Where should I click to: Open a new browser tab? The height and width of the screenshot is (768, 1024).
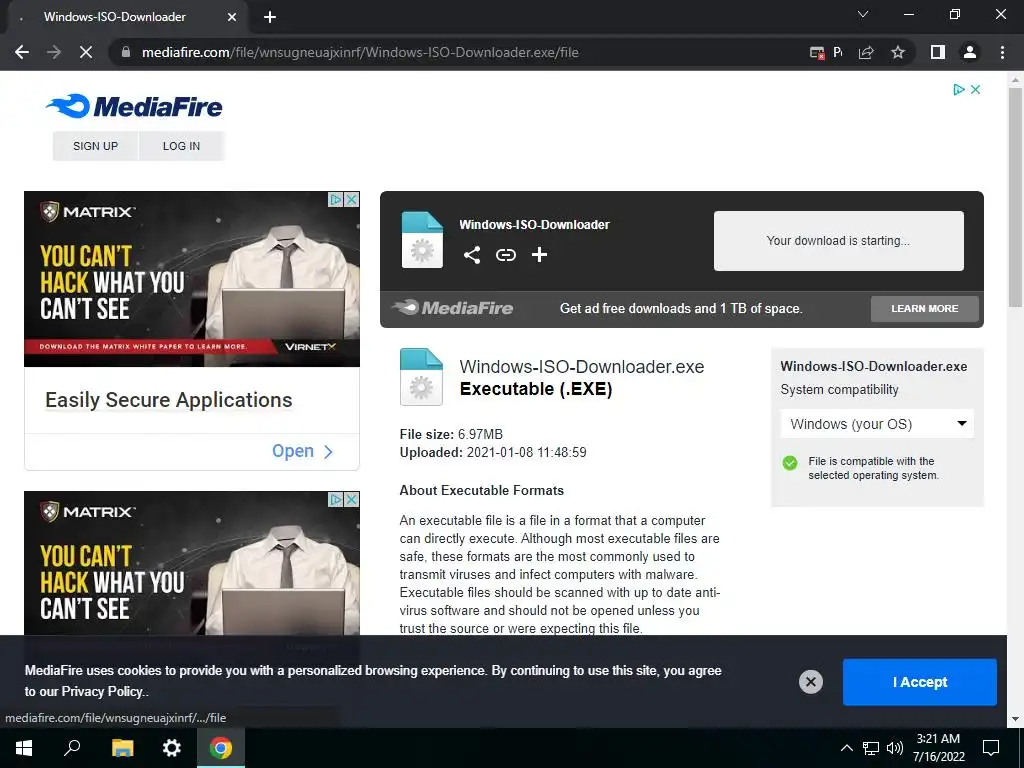click(270, 17)
